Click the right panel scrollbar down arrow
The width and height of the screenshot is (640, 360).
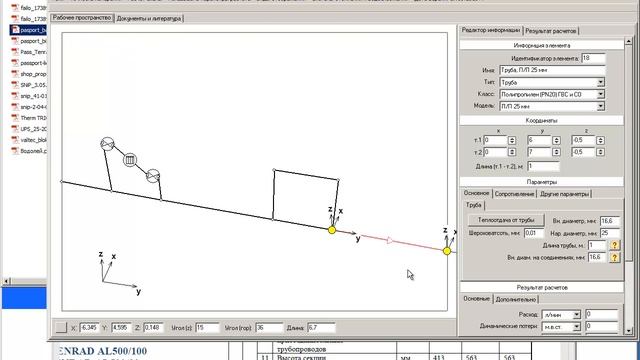[x=629, y=330]
